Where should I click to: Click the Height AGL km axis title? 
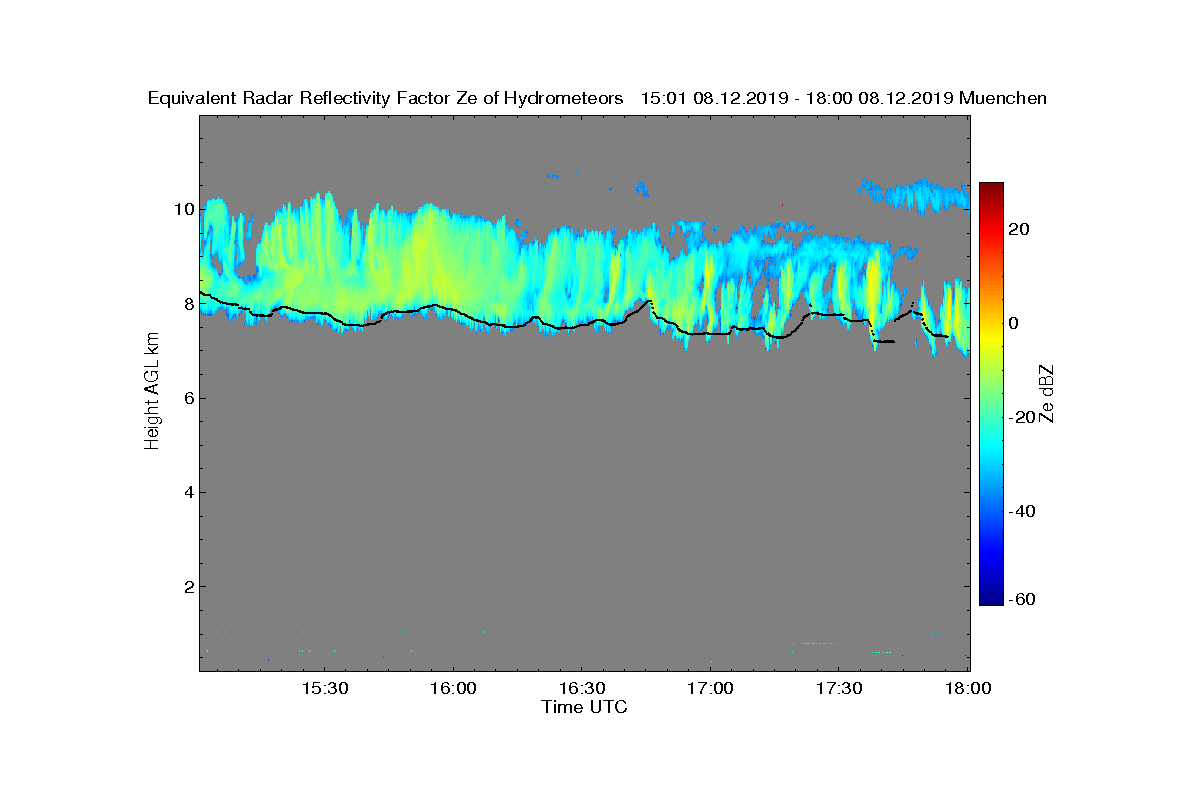pos(152,392)
